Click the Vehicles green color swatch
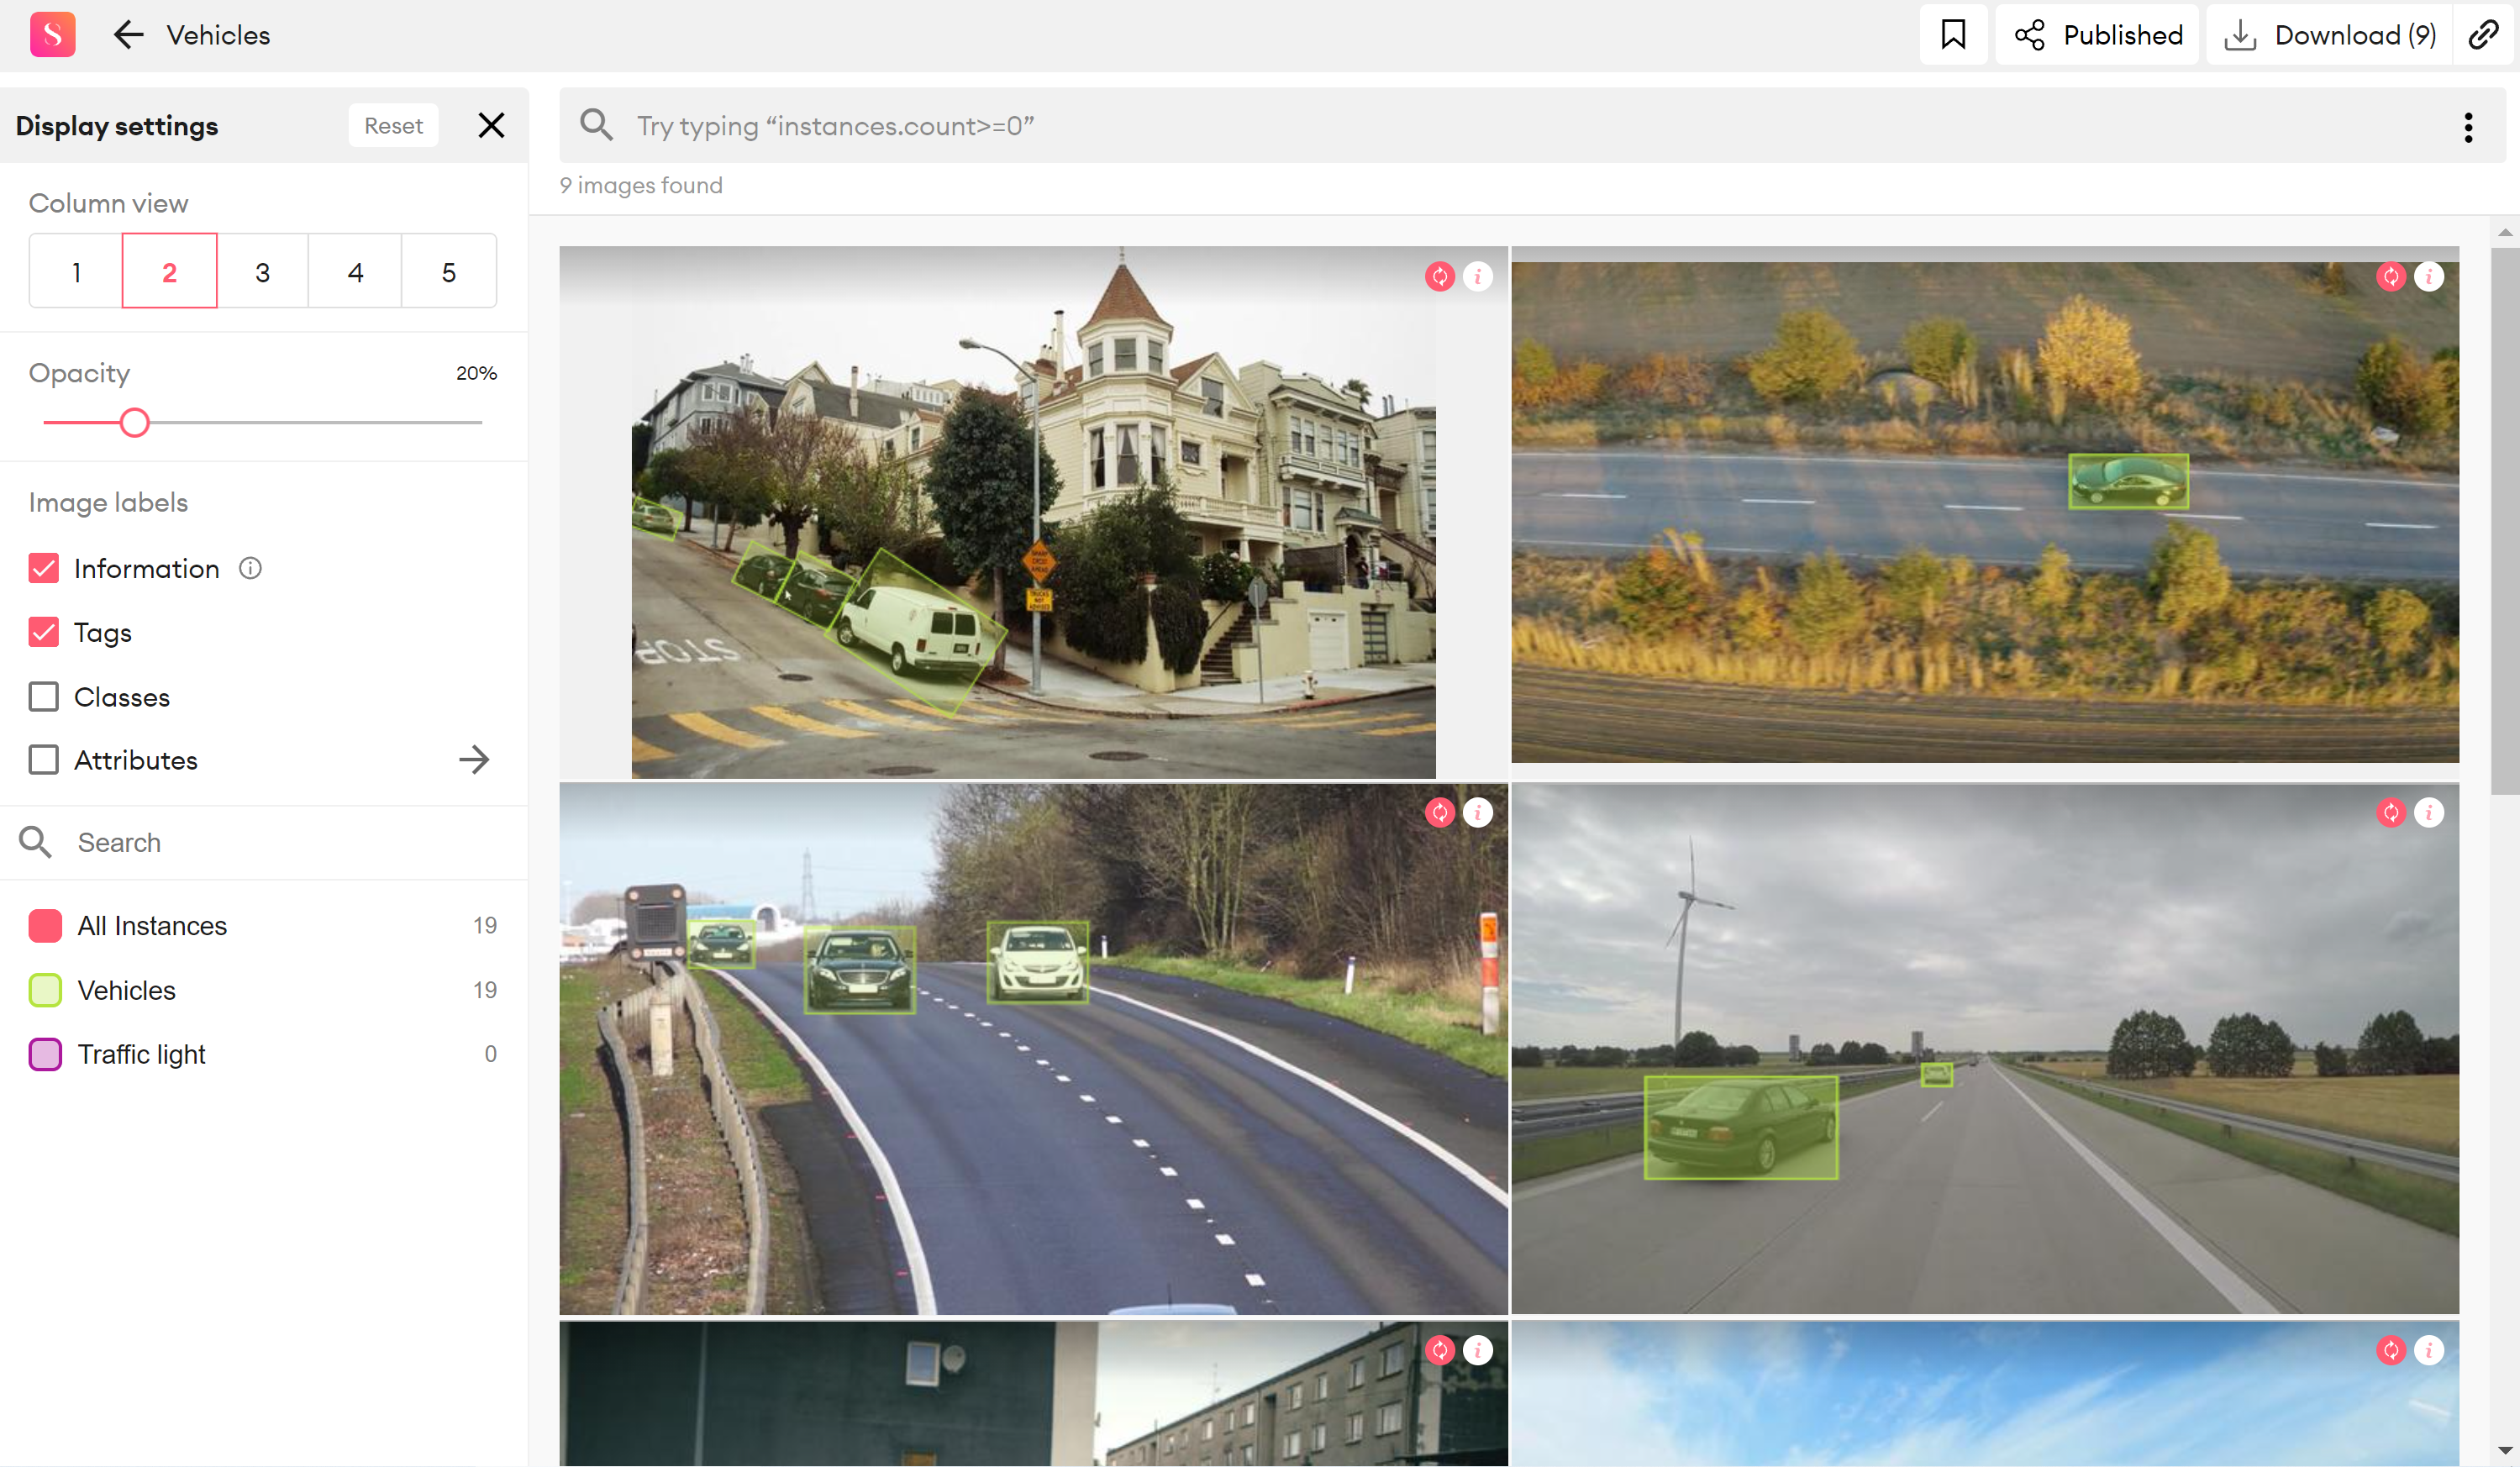 pos(45,990)
